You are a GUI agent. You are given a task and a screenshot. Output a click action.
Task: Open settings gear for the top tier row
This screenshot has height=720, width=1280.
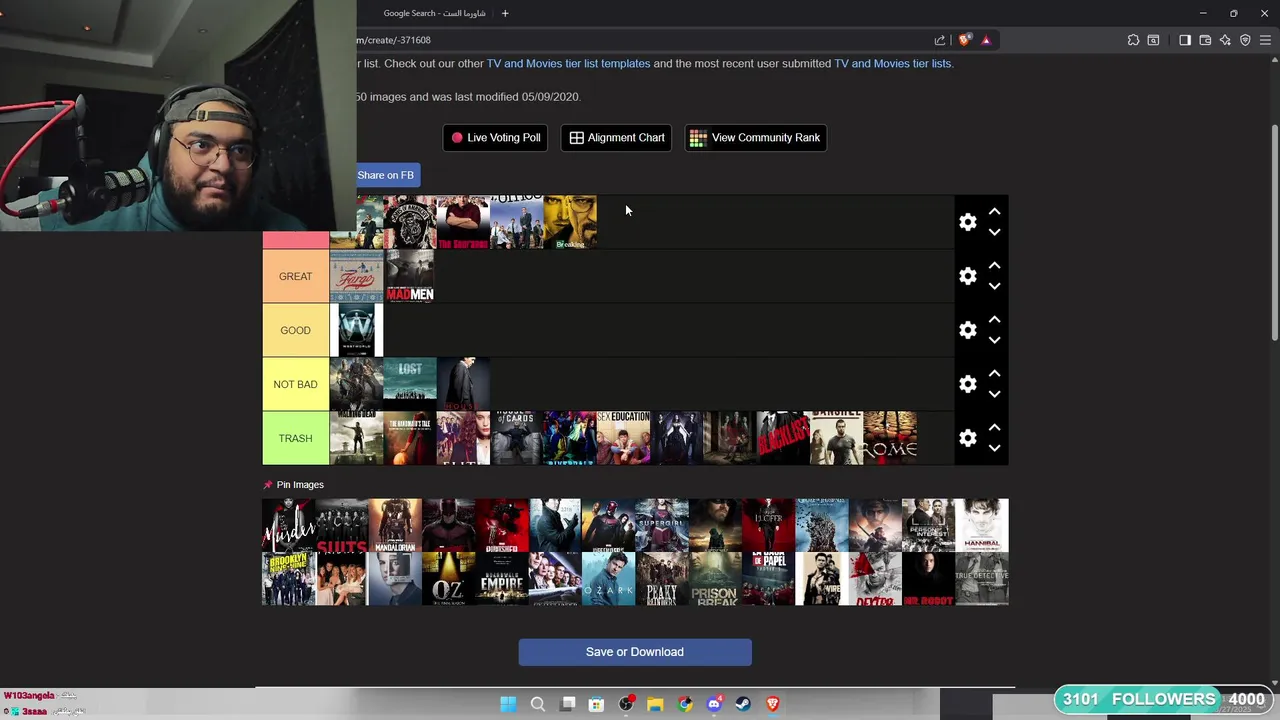(x=967, y=222)
